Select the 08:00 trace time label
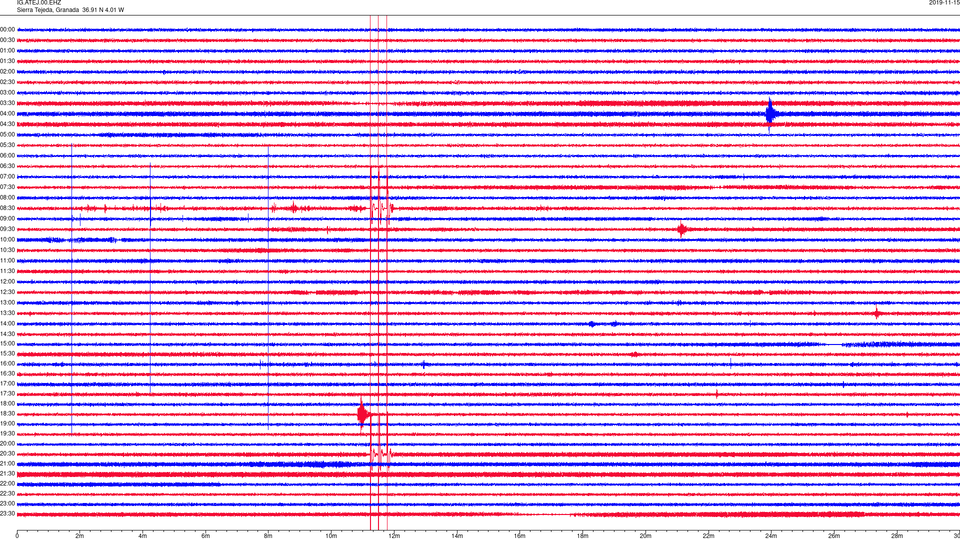The image size is (960, 540). point(8,198)
